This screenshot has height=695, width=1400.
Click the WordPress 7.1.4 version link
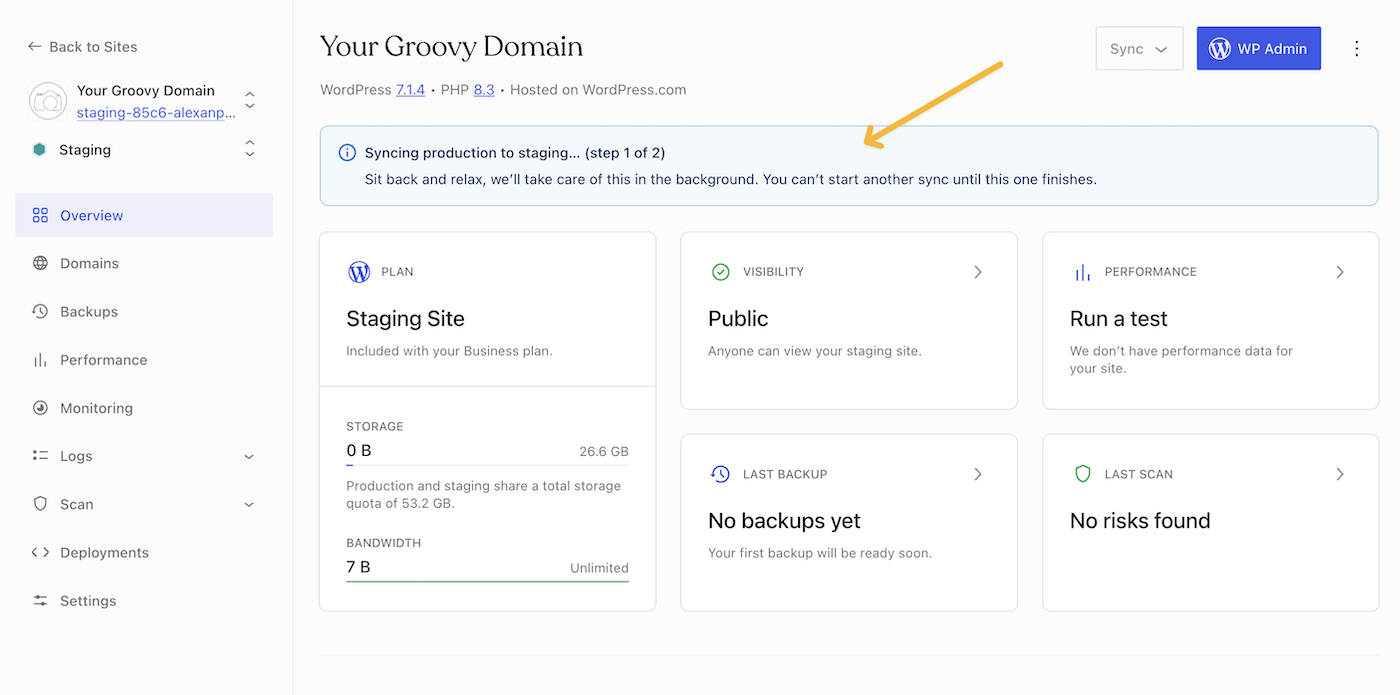(411, 90)
